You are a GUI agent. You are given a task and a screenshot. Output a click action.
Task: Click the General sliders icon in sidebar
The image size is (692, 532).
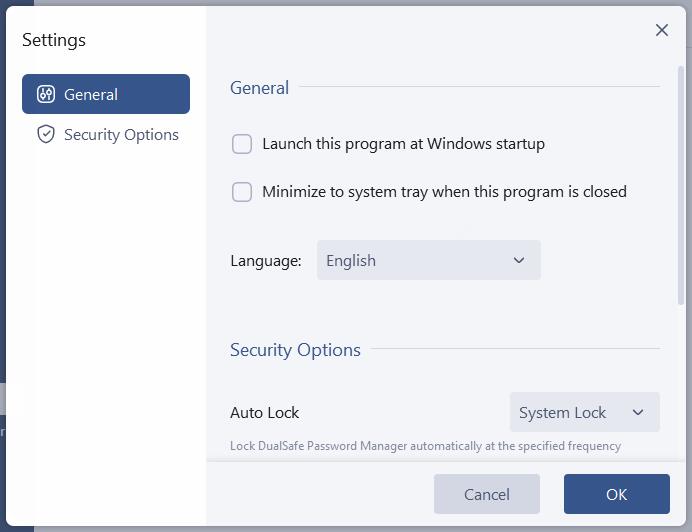tap(46, 94)
